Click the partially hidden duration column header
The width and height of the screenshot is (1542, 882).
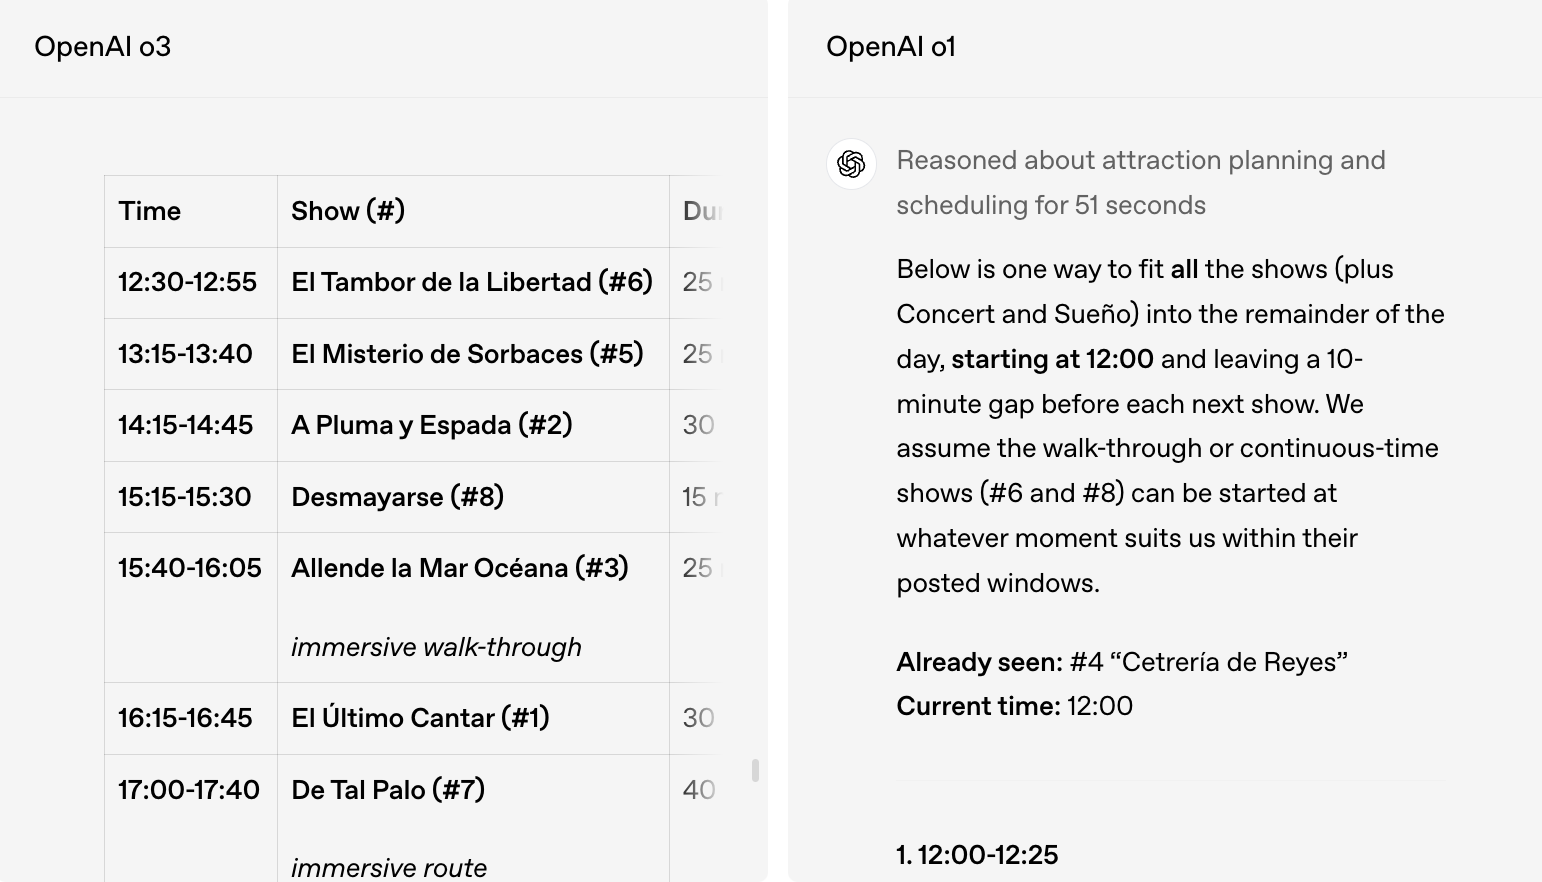(x=700, y=211)
